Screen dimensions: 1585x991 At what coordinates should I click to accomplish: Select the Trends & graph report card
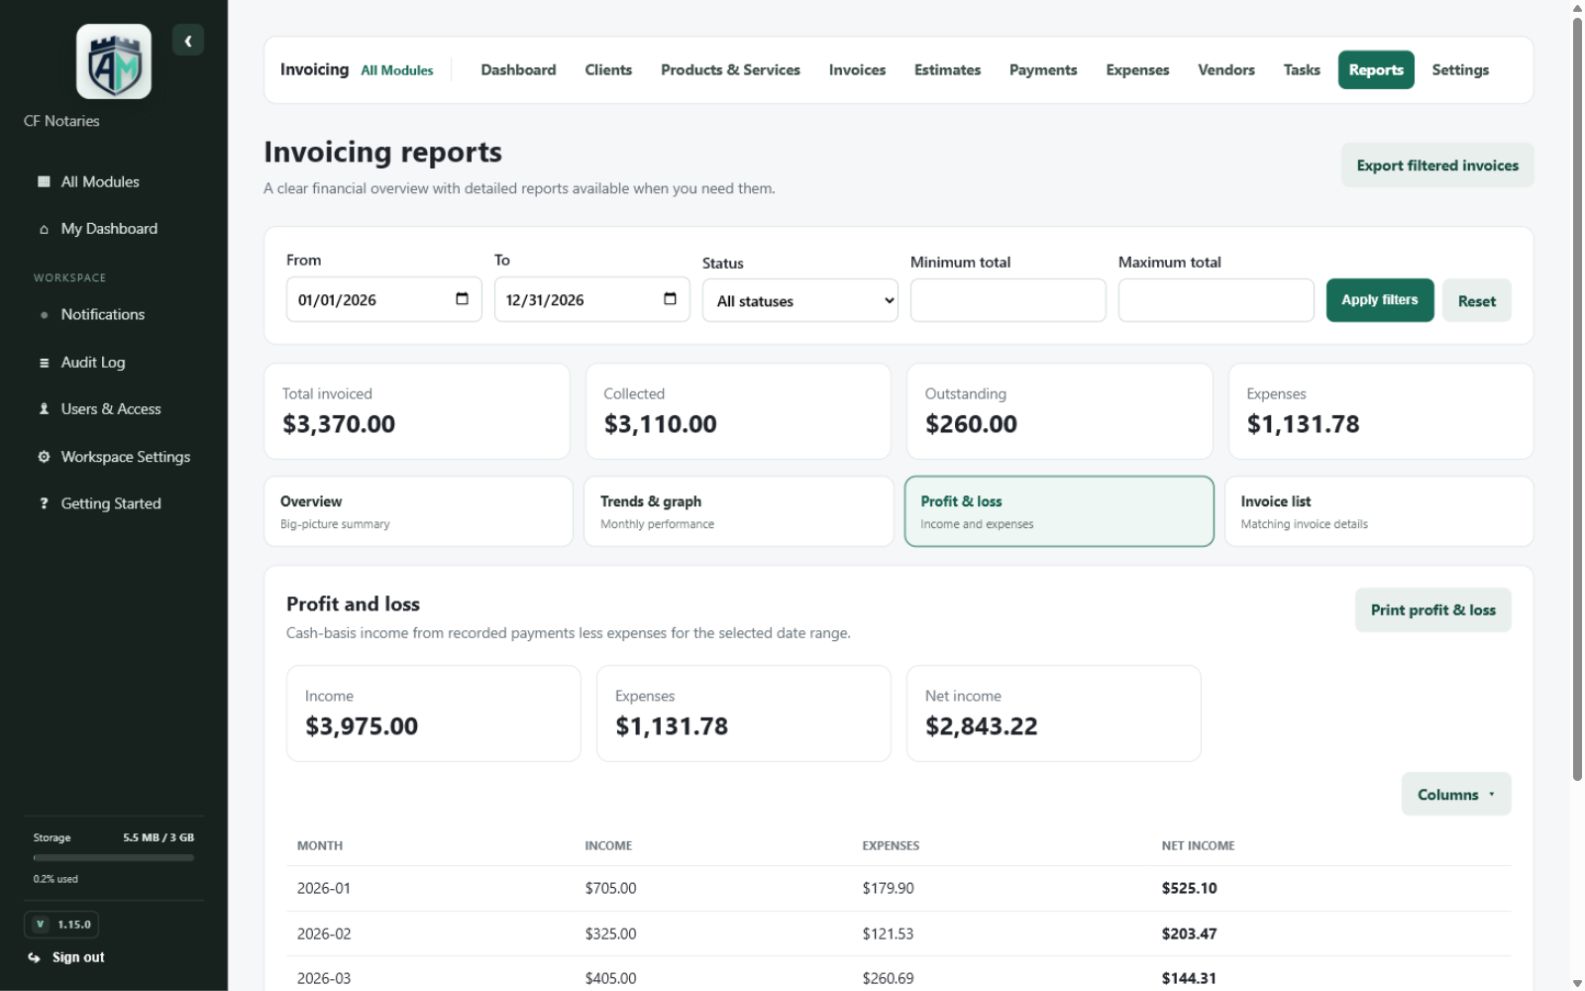point(738,511)
